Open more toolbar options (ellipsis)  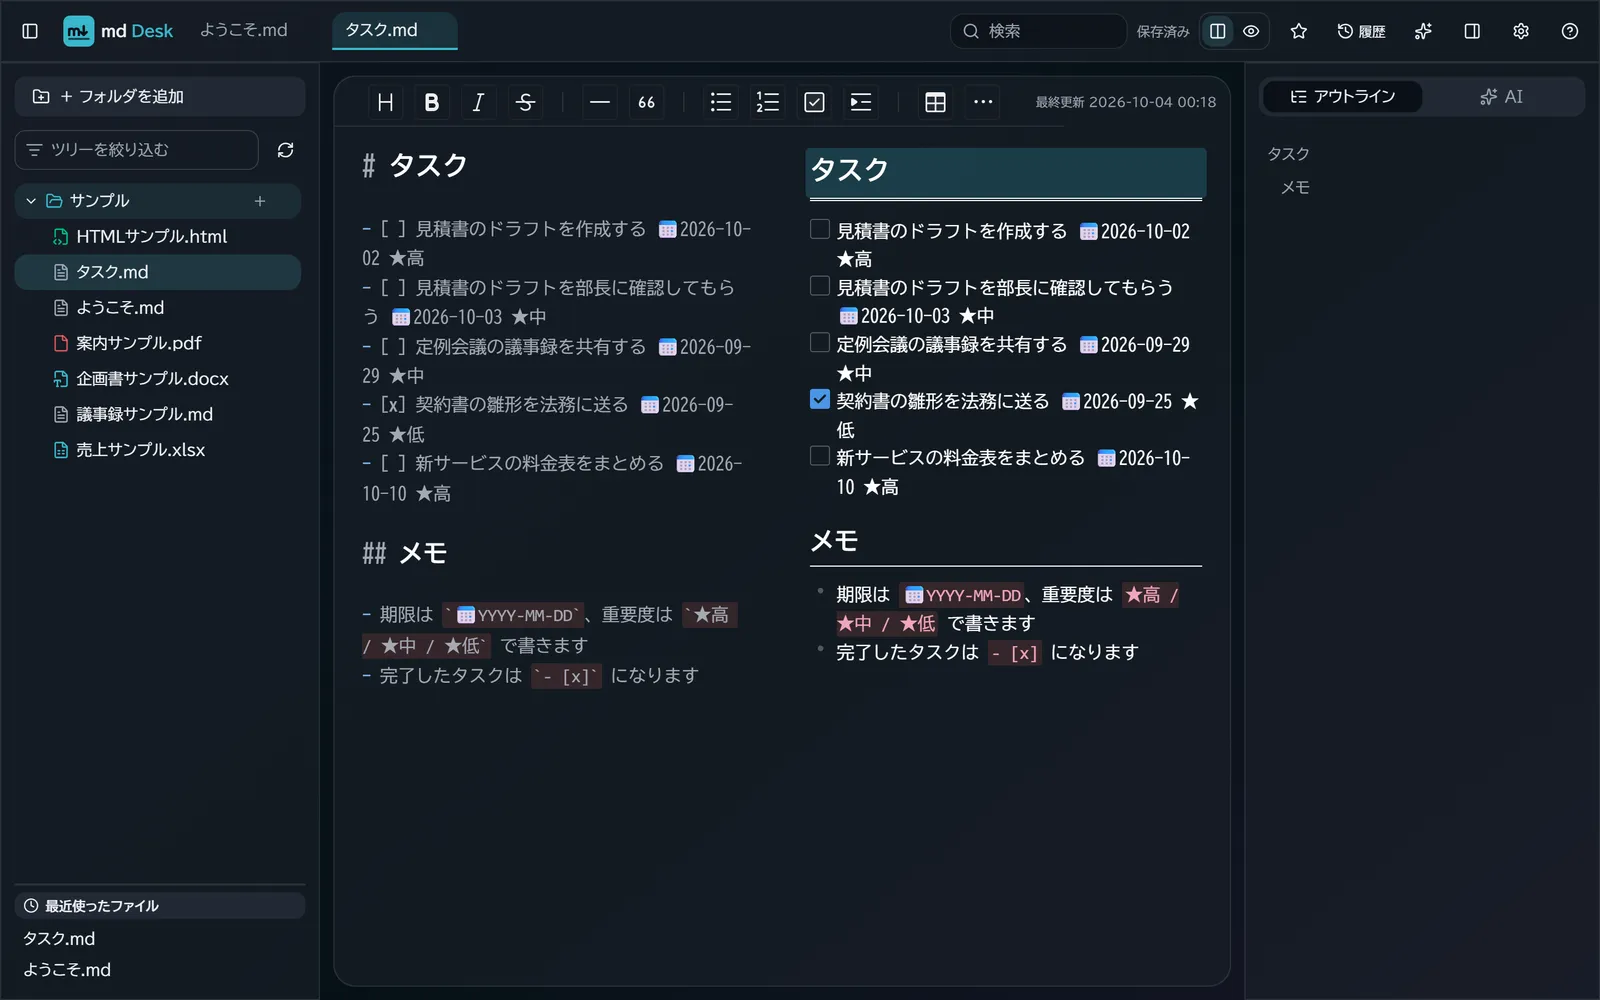[983, 102]
